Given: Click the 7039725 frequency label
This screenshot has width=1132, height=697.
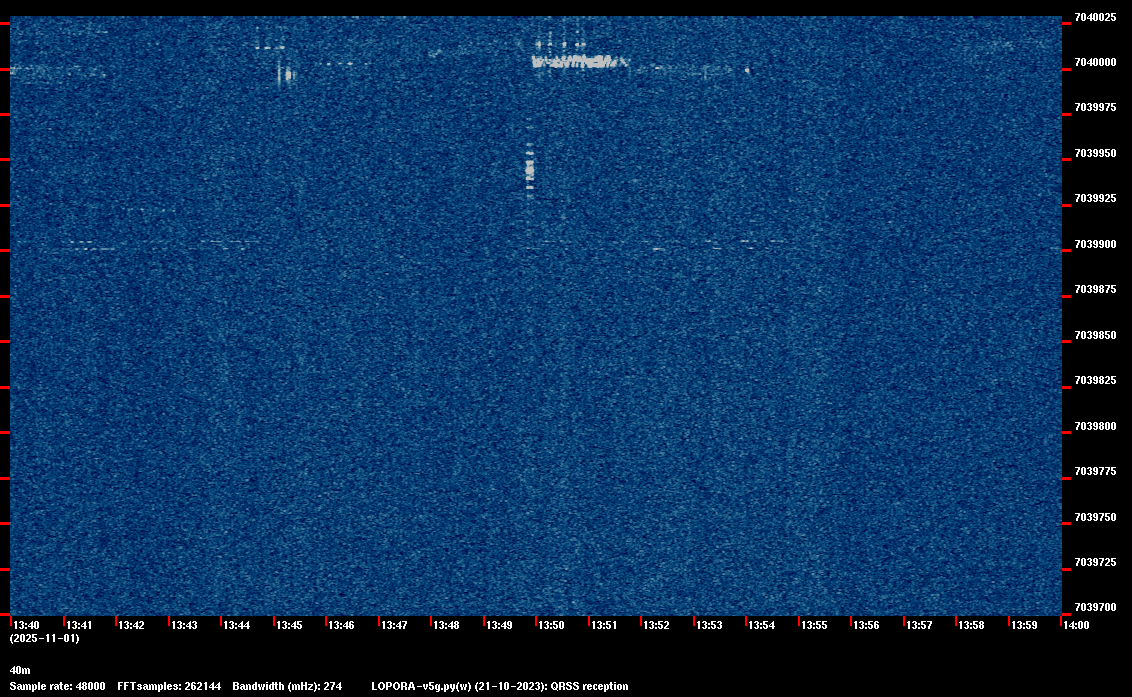Looking at the screenshot, I should pyautogui.click(x=1095, y=563).
